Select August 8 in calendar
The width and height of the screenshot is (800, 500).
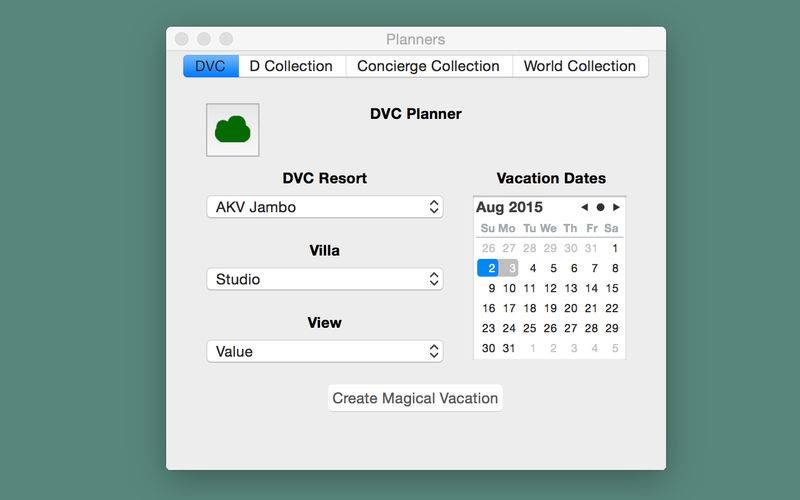pyautogui.click(x=615, y=268)
